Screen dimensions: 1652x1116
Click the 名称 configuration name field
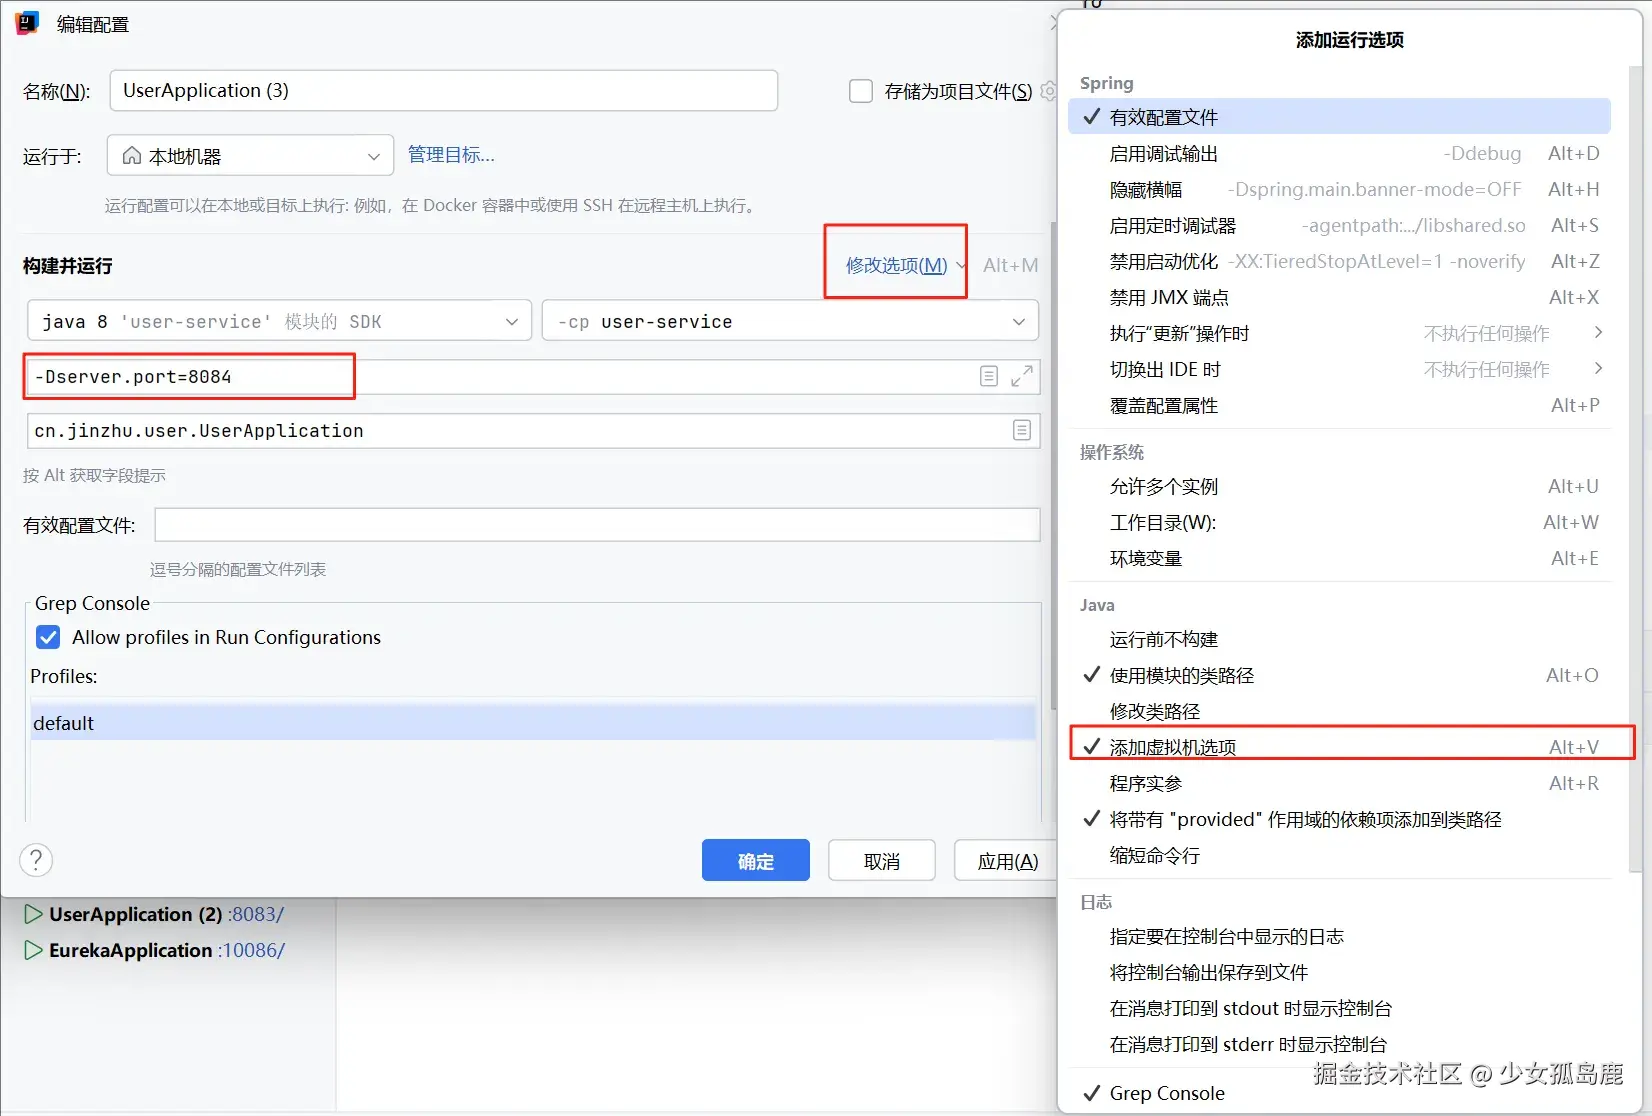tap(444, 90)
